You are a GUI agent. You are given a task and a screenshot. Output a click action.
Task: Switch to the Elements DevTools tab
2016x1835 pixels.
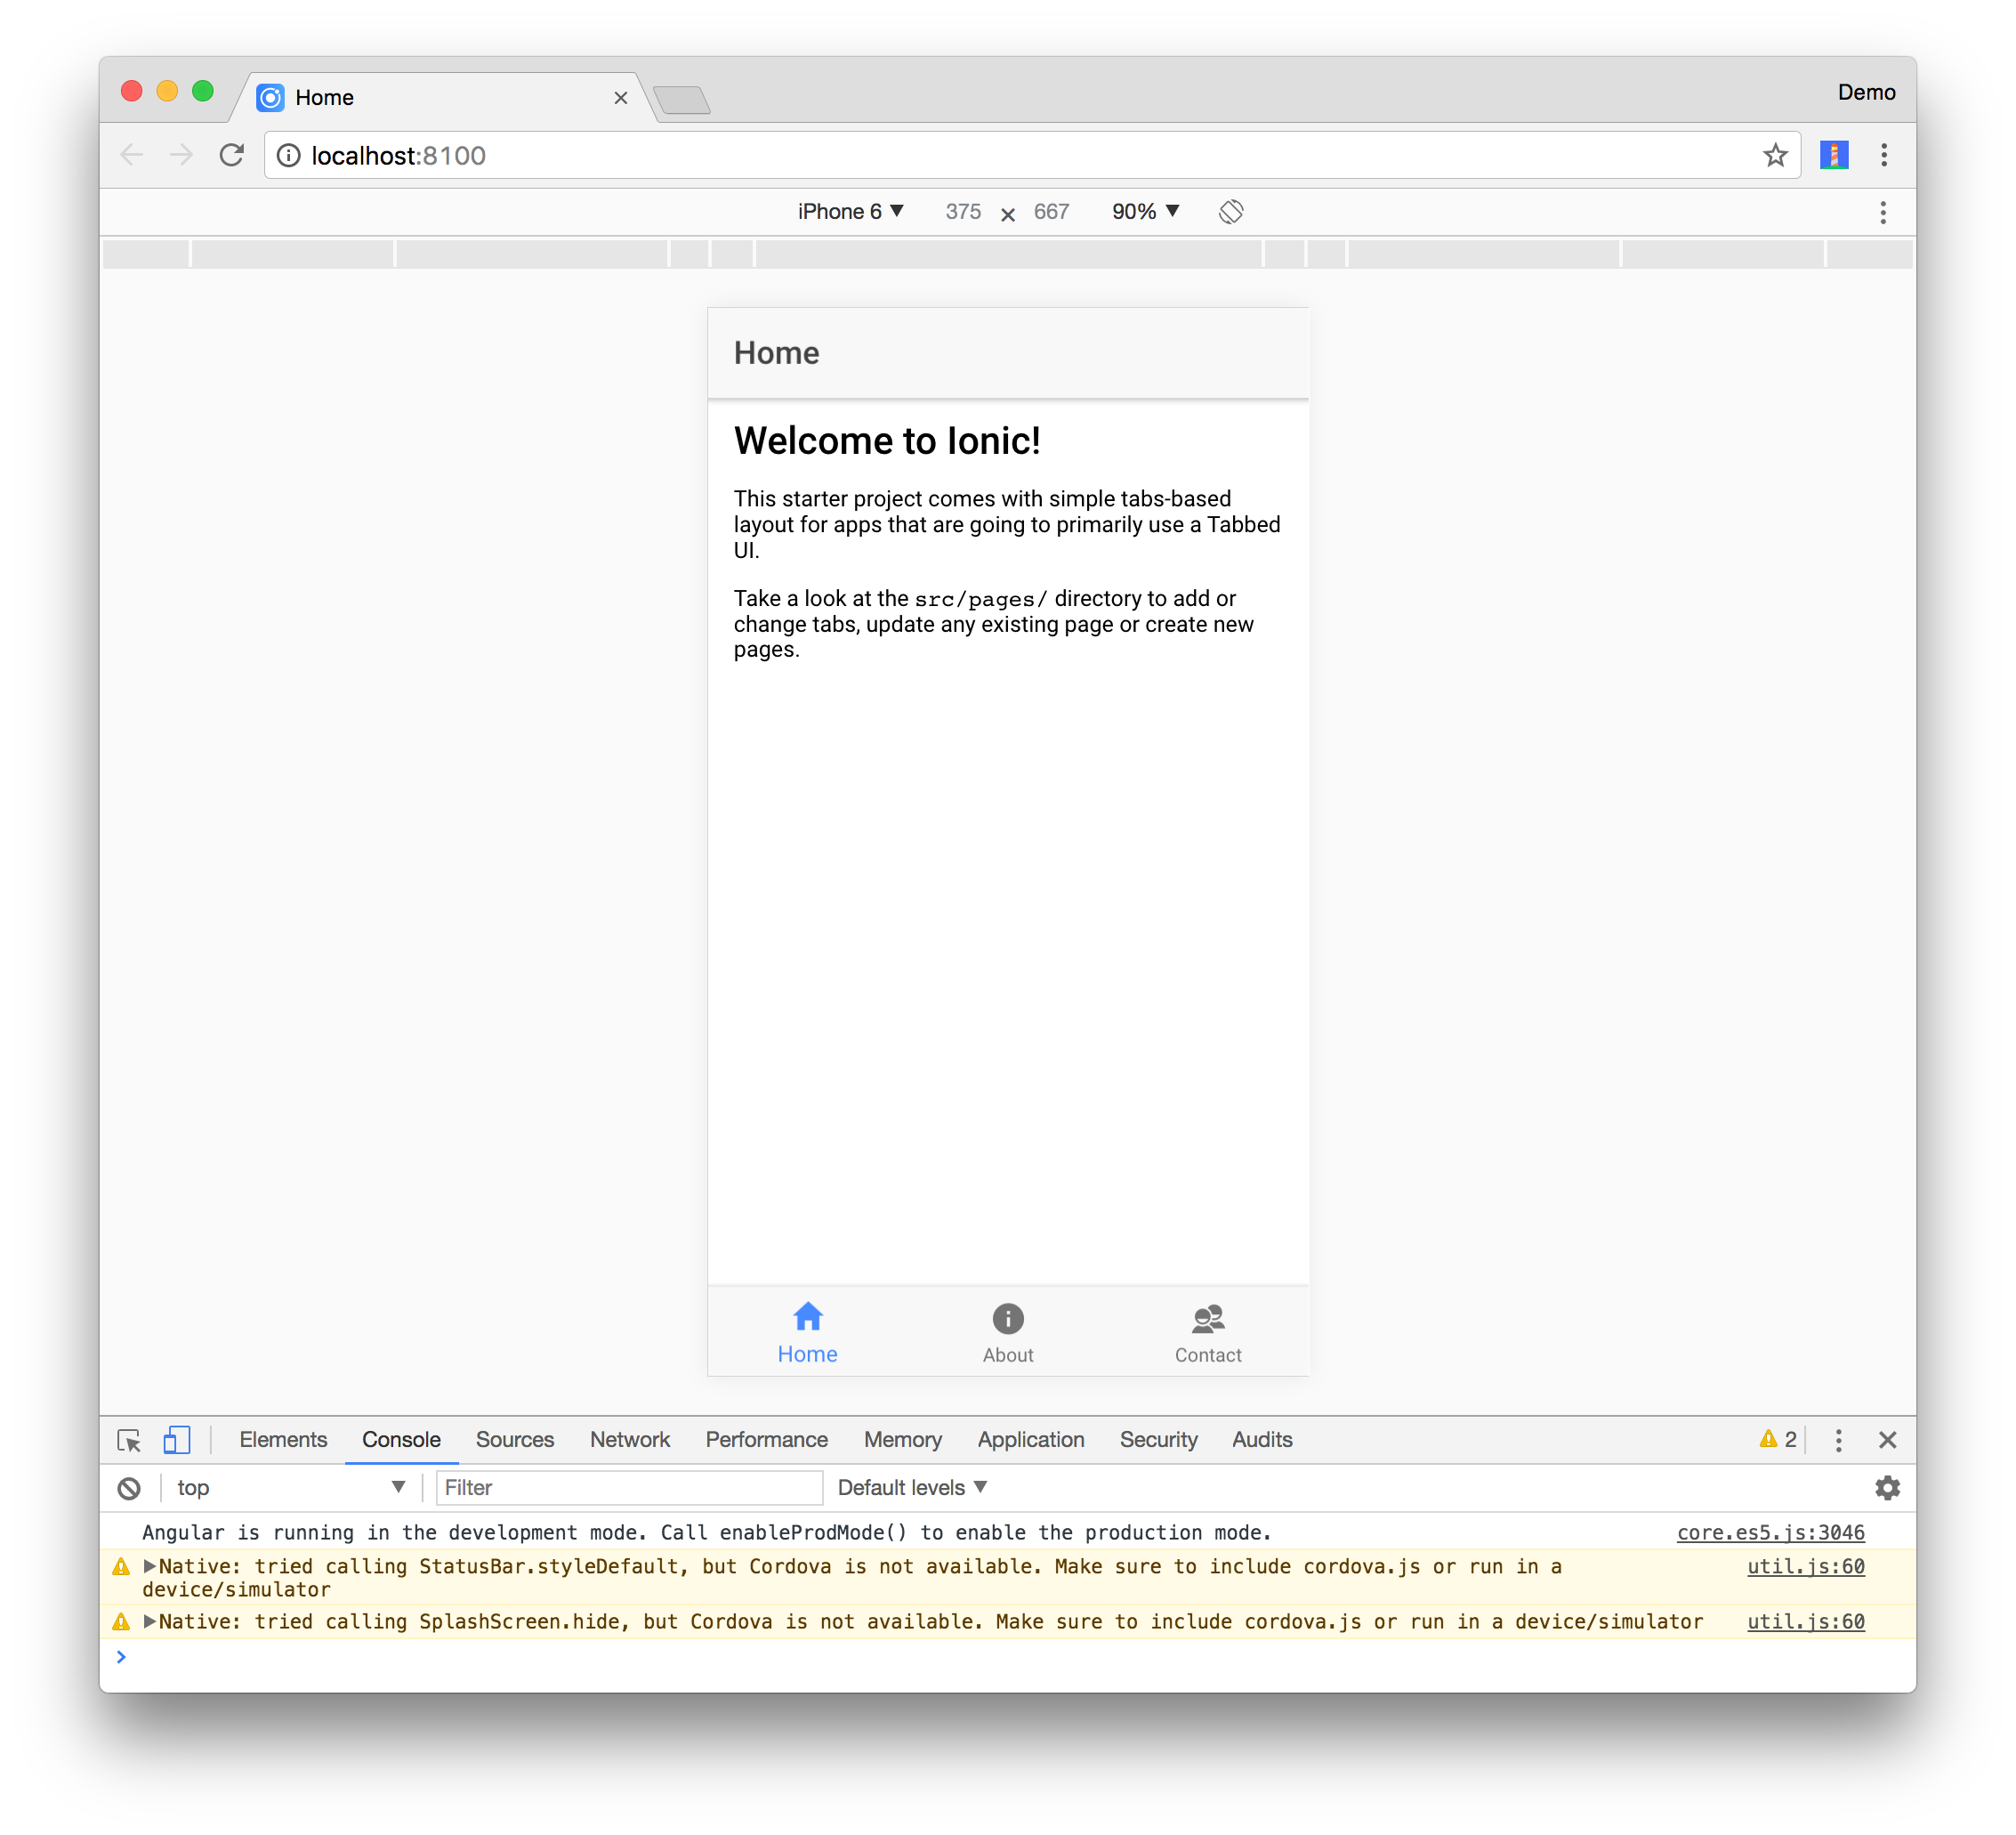[x=286, y=1440]
